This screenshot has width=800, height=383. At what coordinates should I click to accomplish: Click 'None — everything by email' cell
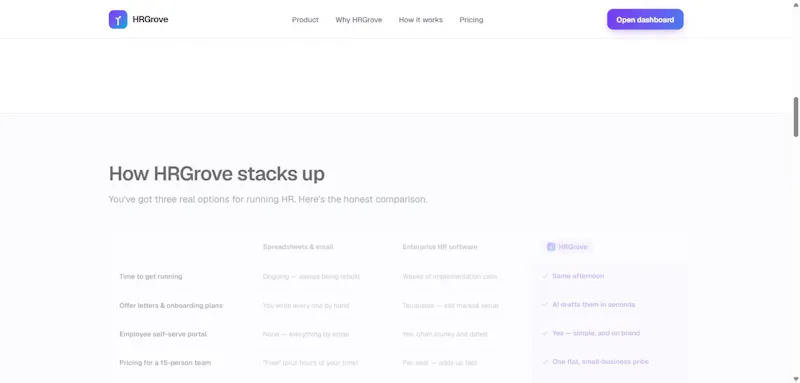pos(306,334)
